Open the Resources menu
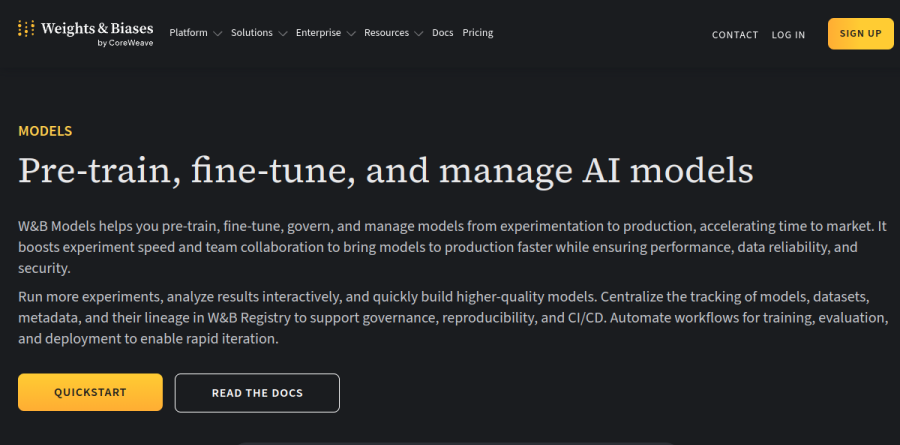 [x=386, y=33]
